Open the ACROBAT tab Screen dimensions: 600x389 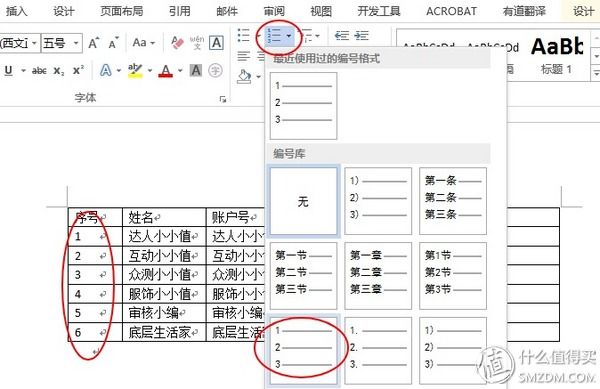tap(452, 11)
